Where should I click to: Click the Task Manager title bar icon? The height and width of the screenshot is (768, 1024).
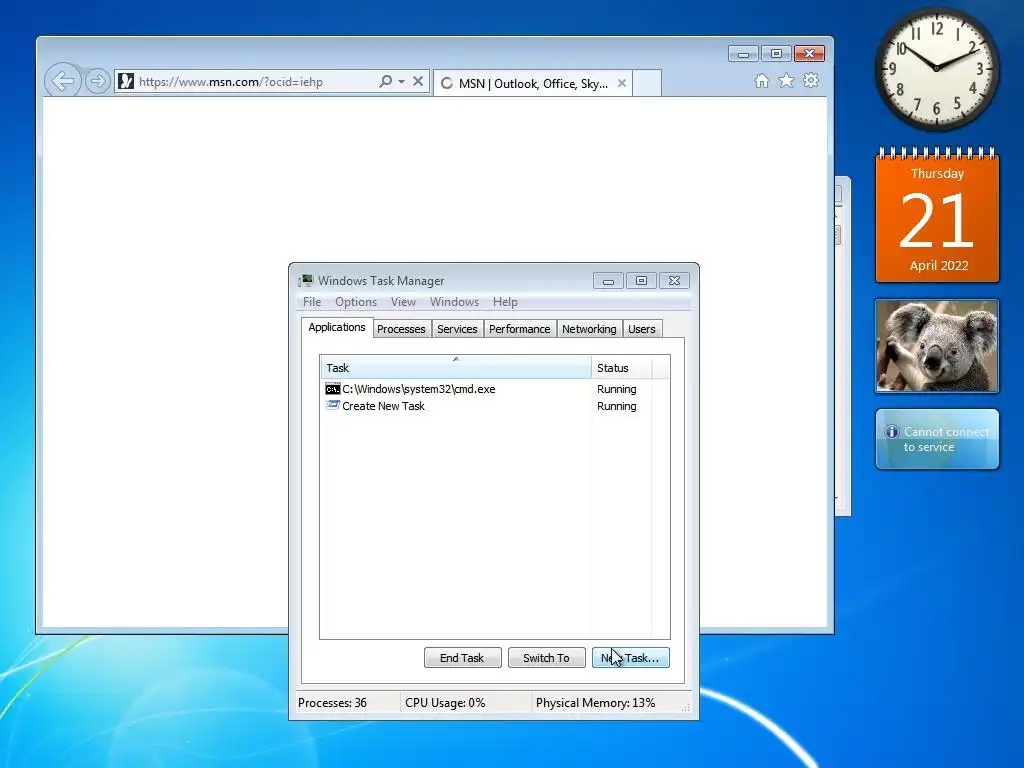pyautogui.click(x=306, y=281)
